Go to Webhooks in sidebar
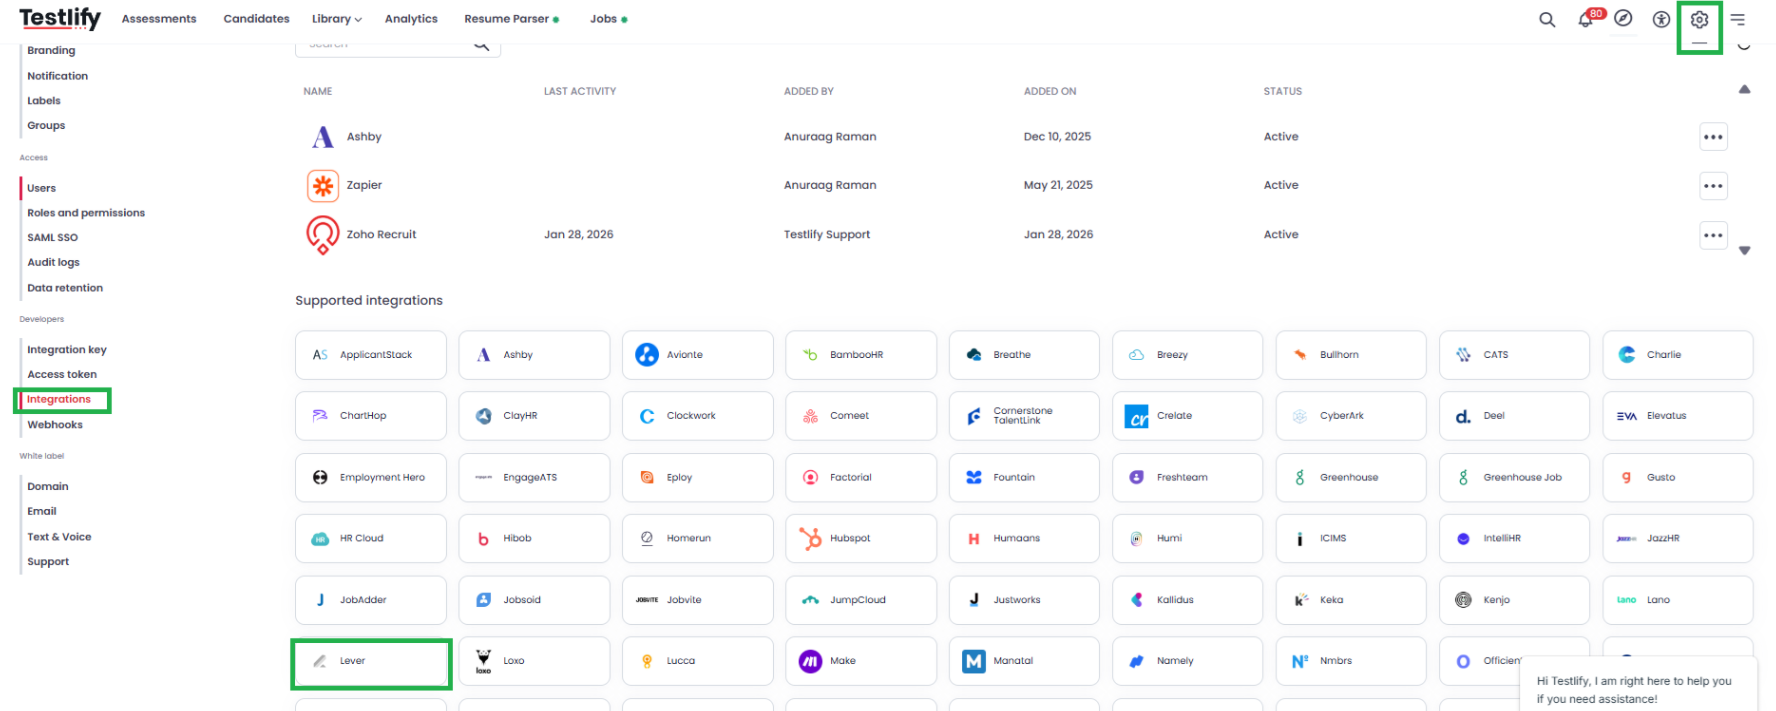1776x711 pixels. [x=55, y=425]
